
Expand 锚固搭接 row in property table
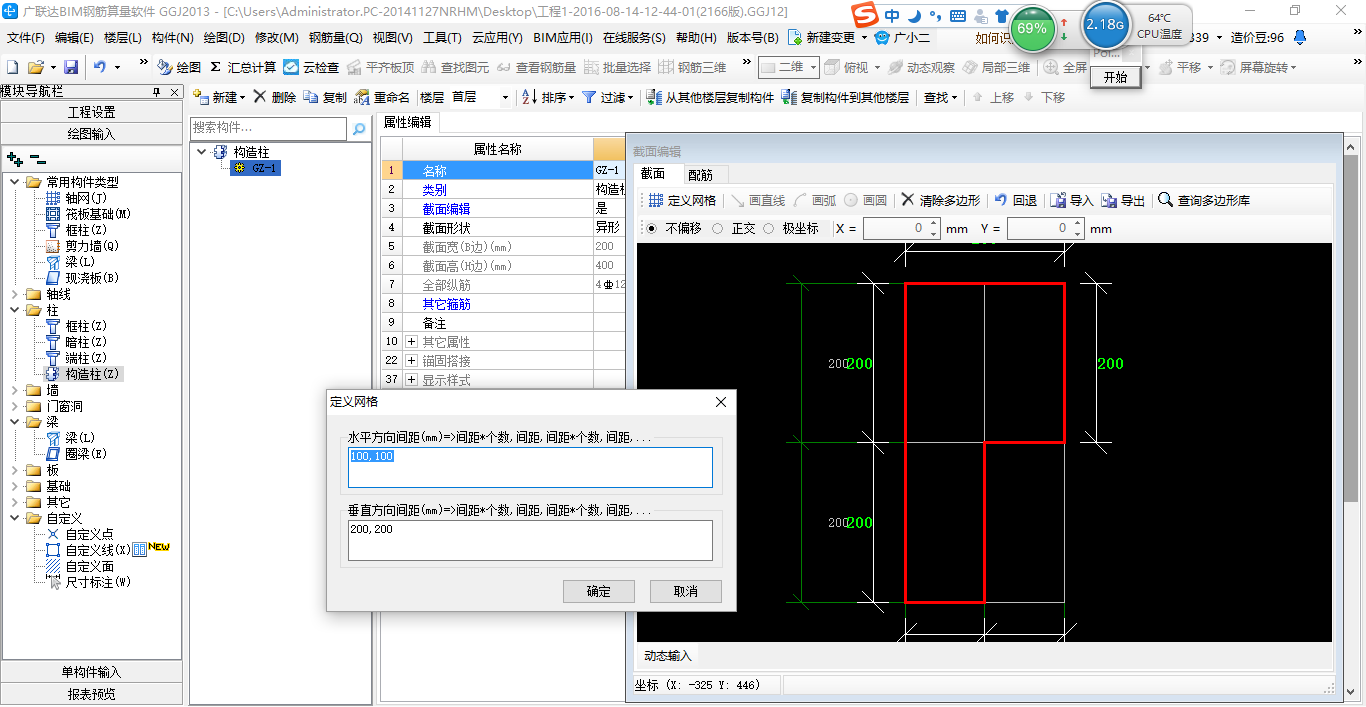point(412,361)
